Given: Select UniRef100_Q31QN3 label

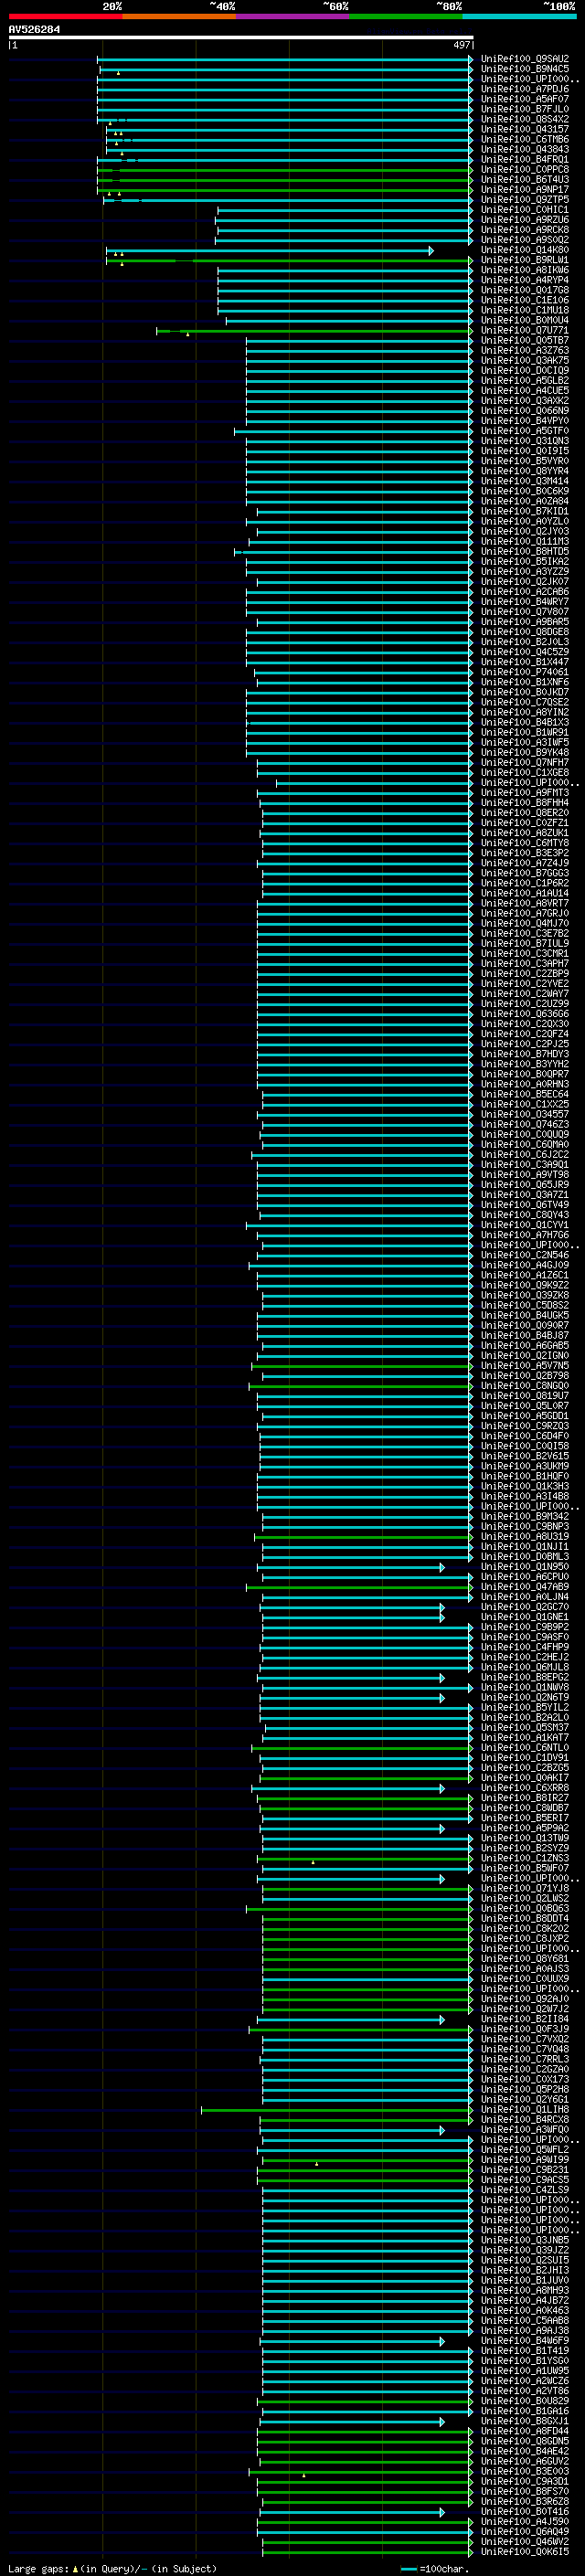Looking at the screenshot, I should [525, 441].
